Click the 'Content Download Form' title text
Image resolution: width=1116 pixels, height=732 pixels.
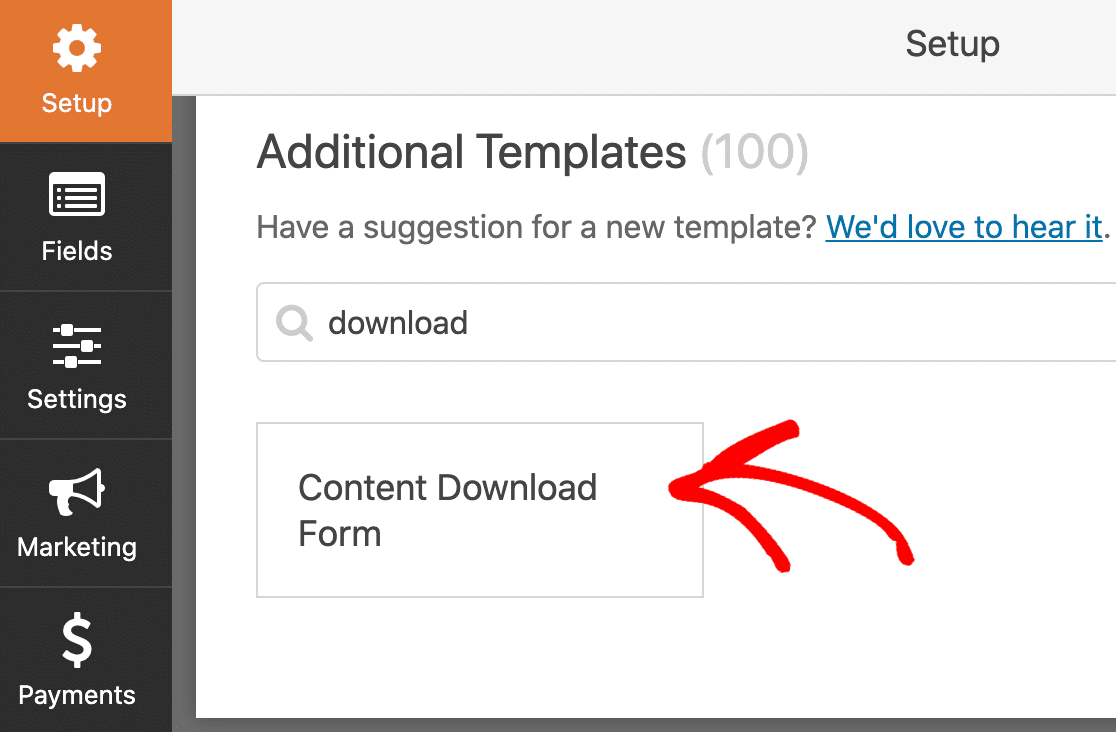pyautogui.click(x=447, y=511)
